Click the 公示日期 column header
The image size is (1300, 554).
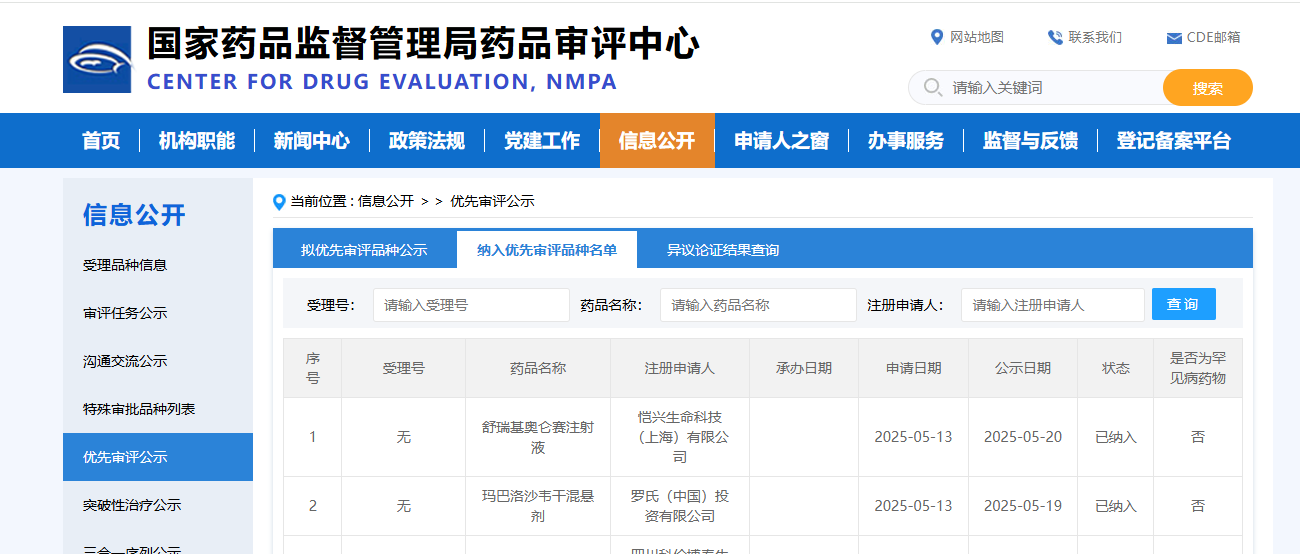pyautogui.click(x=1023, y=368)
